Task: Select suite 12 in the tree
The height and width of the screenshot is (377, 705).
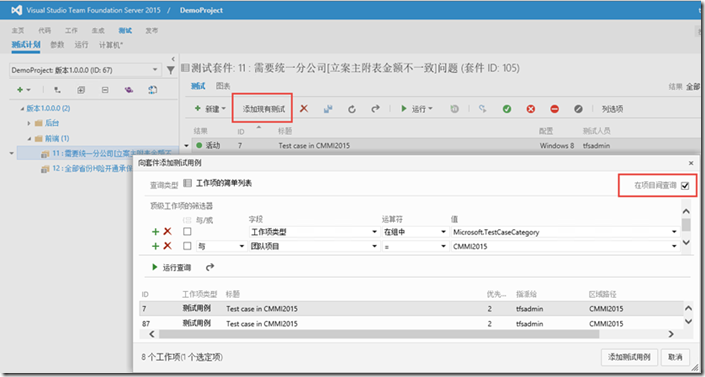Action: click(92, 169)
